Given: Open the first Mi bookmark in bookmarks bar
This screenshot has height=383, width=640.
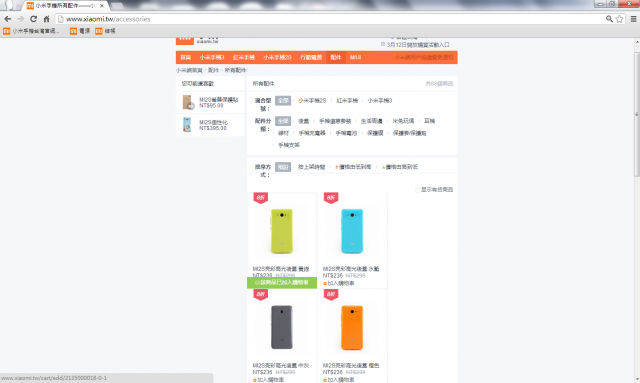Looking at the screenshot, I should tap(31, 31).
